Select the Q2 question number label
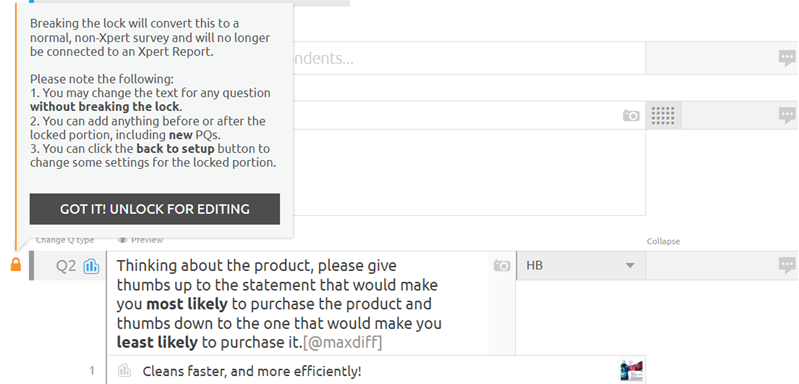 (x=66, y=266)
